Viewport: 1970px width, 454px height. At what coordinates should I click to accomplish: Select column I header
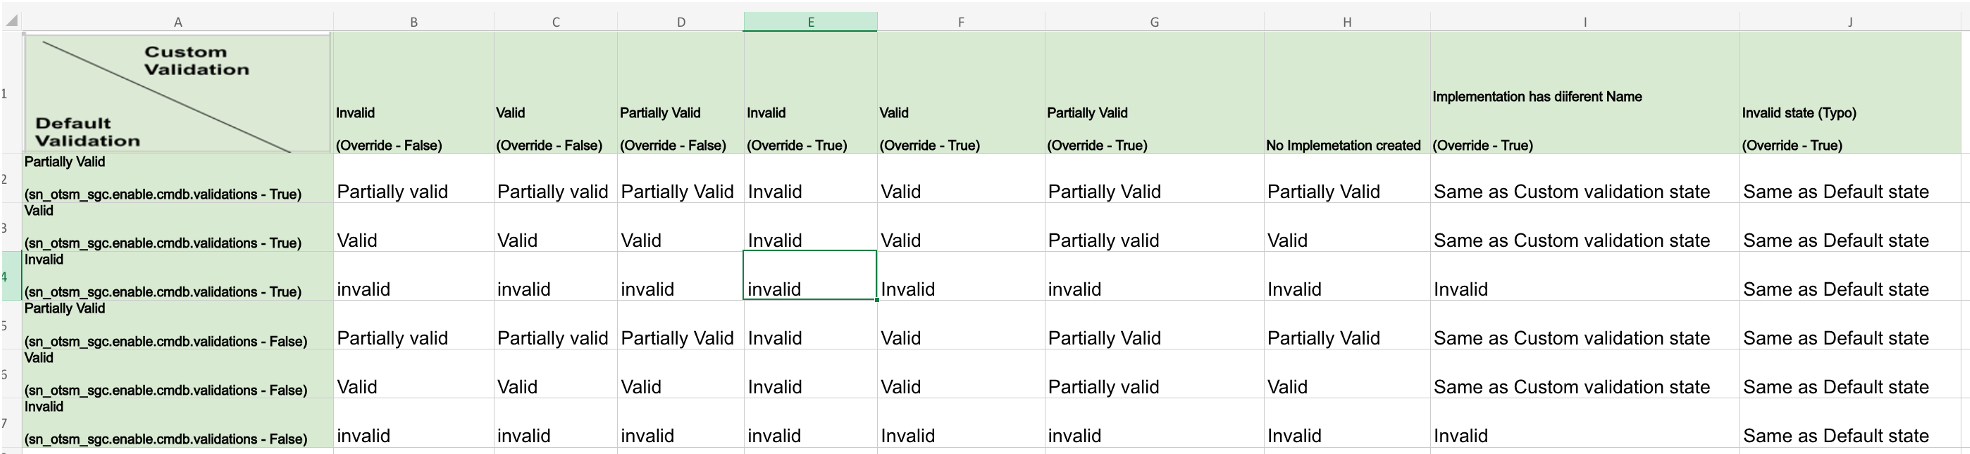point(1584,21)
